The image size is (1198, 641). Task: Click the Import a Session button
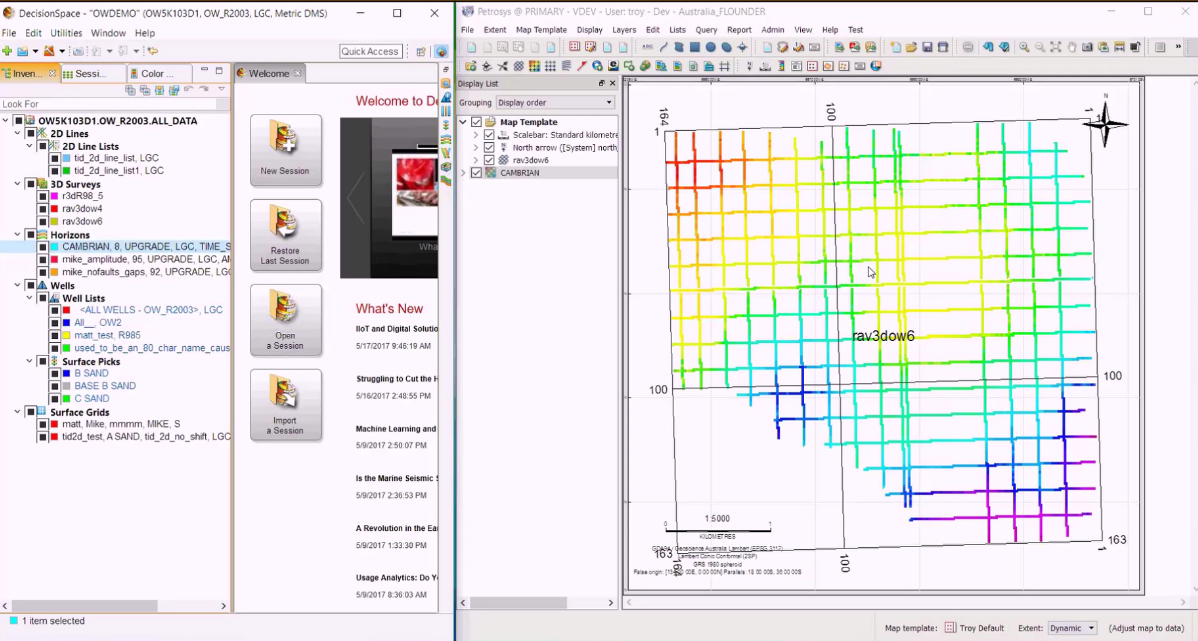[286, 405]
